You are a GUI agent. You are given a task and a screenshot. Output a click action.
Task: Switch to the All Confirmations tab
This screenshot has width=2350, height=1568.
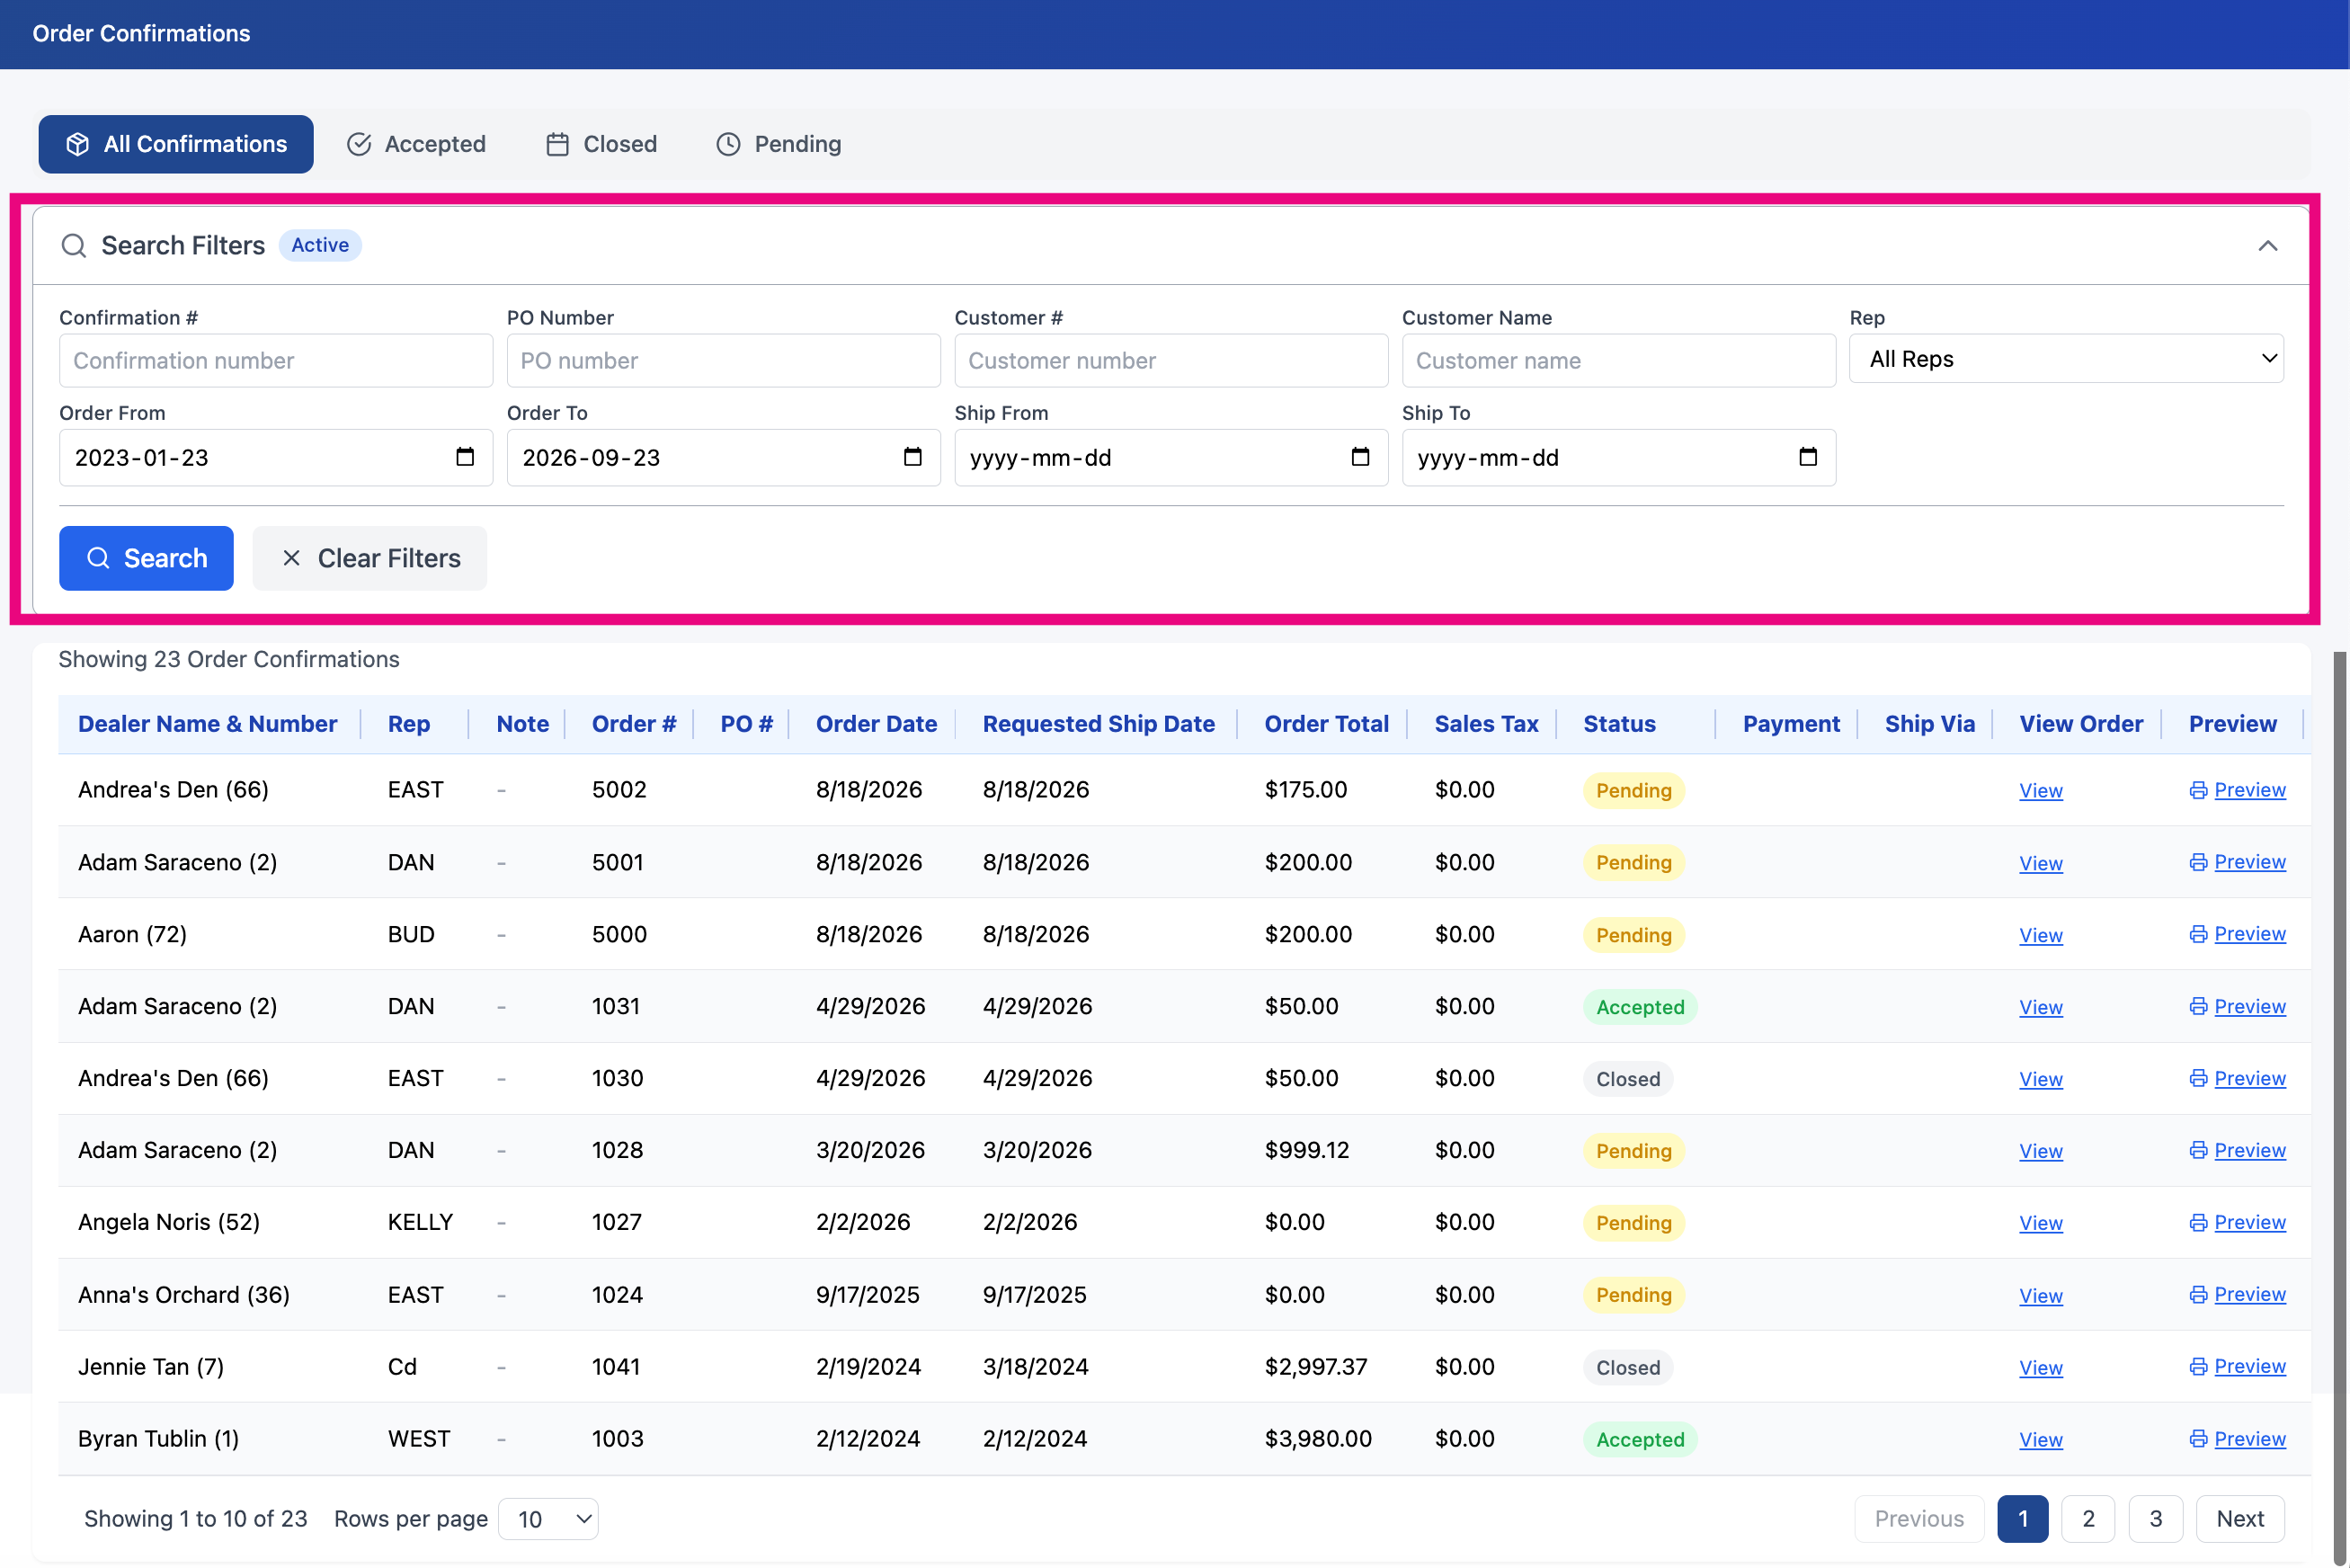click(176, 144)
